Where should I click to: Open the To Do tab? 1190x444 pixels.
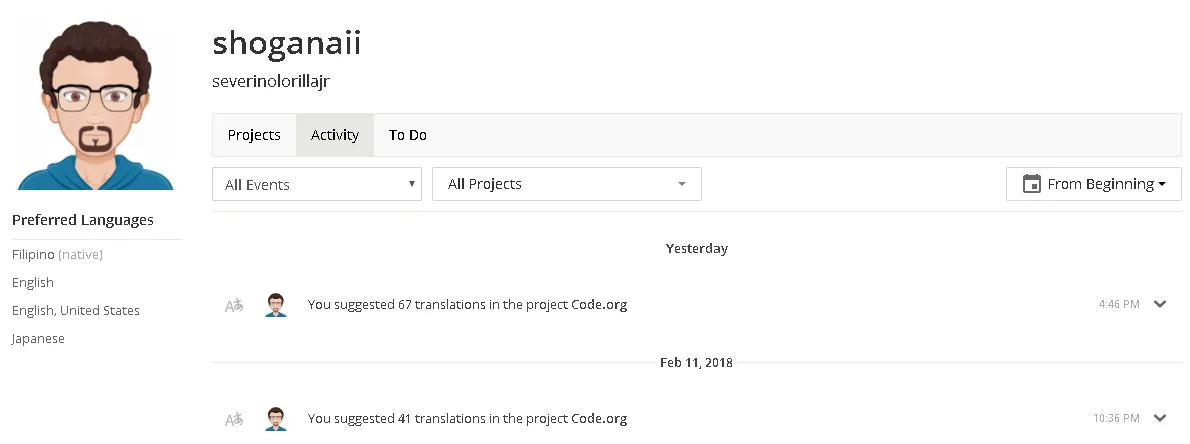tap(408, 135)
